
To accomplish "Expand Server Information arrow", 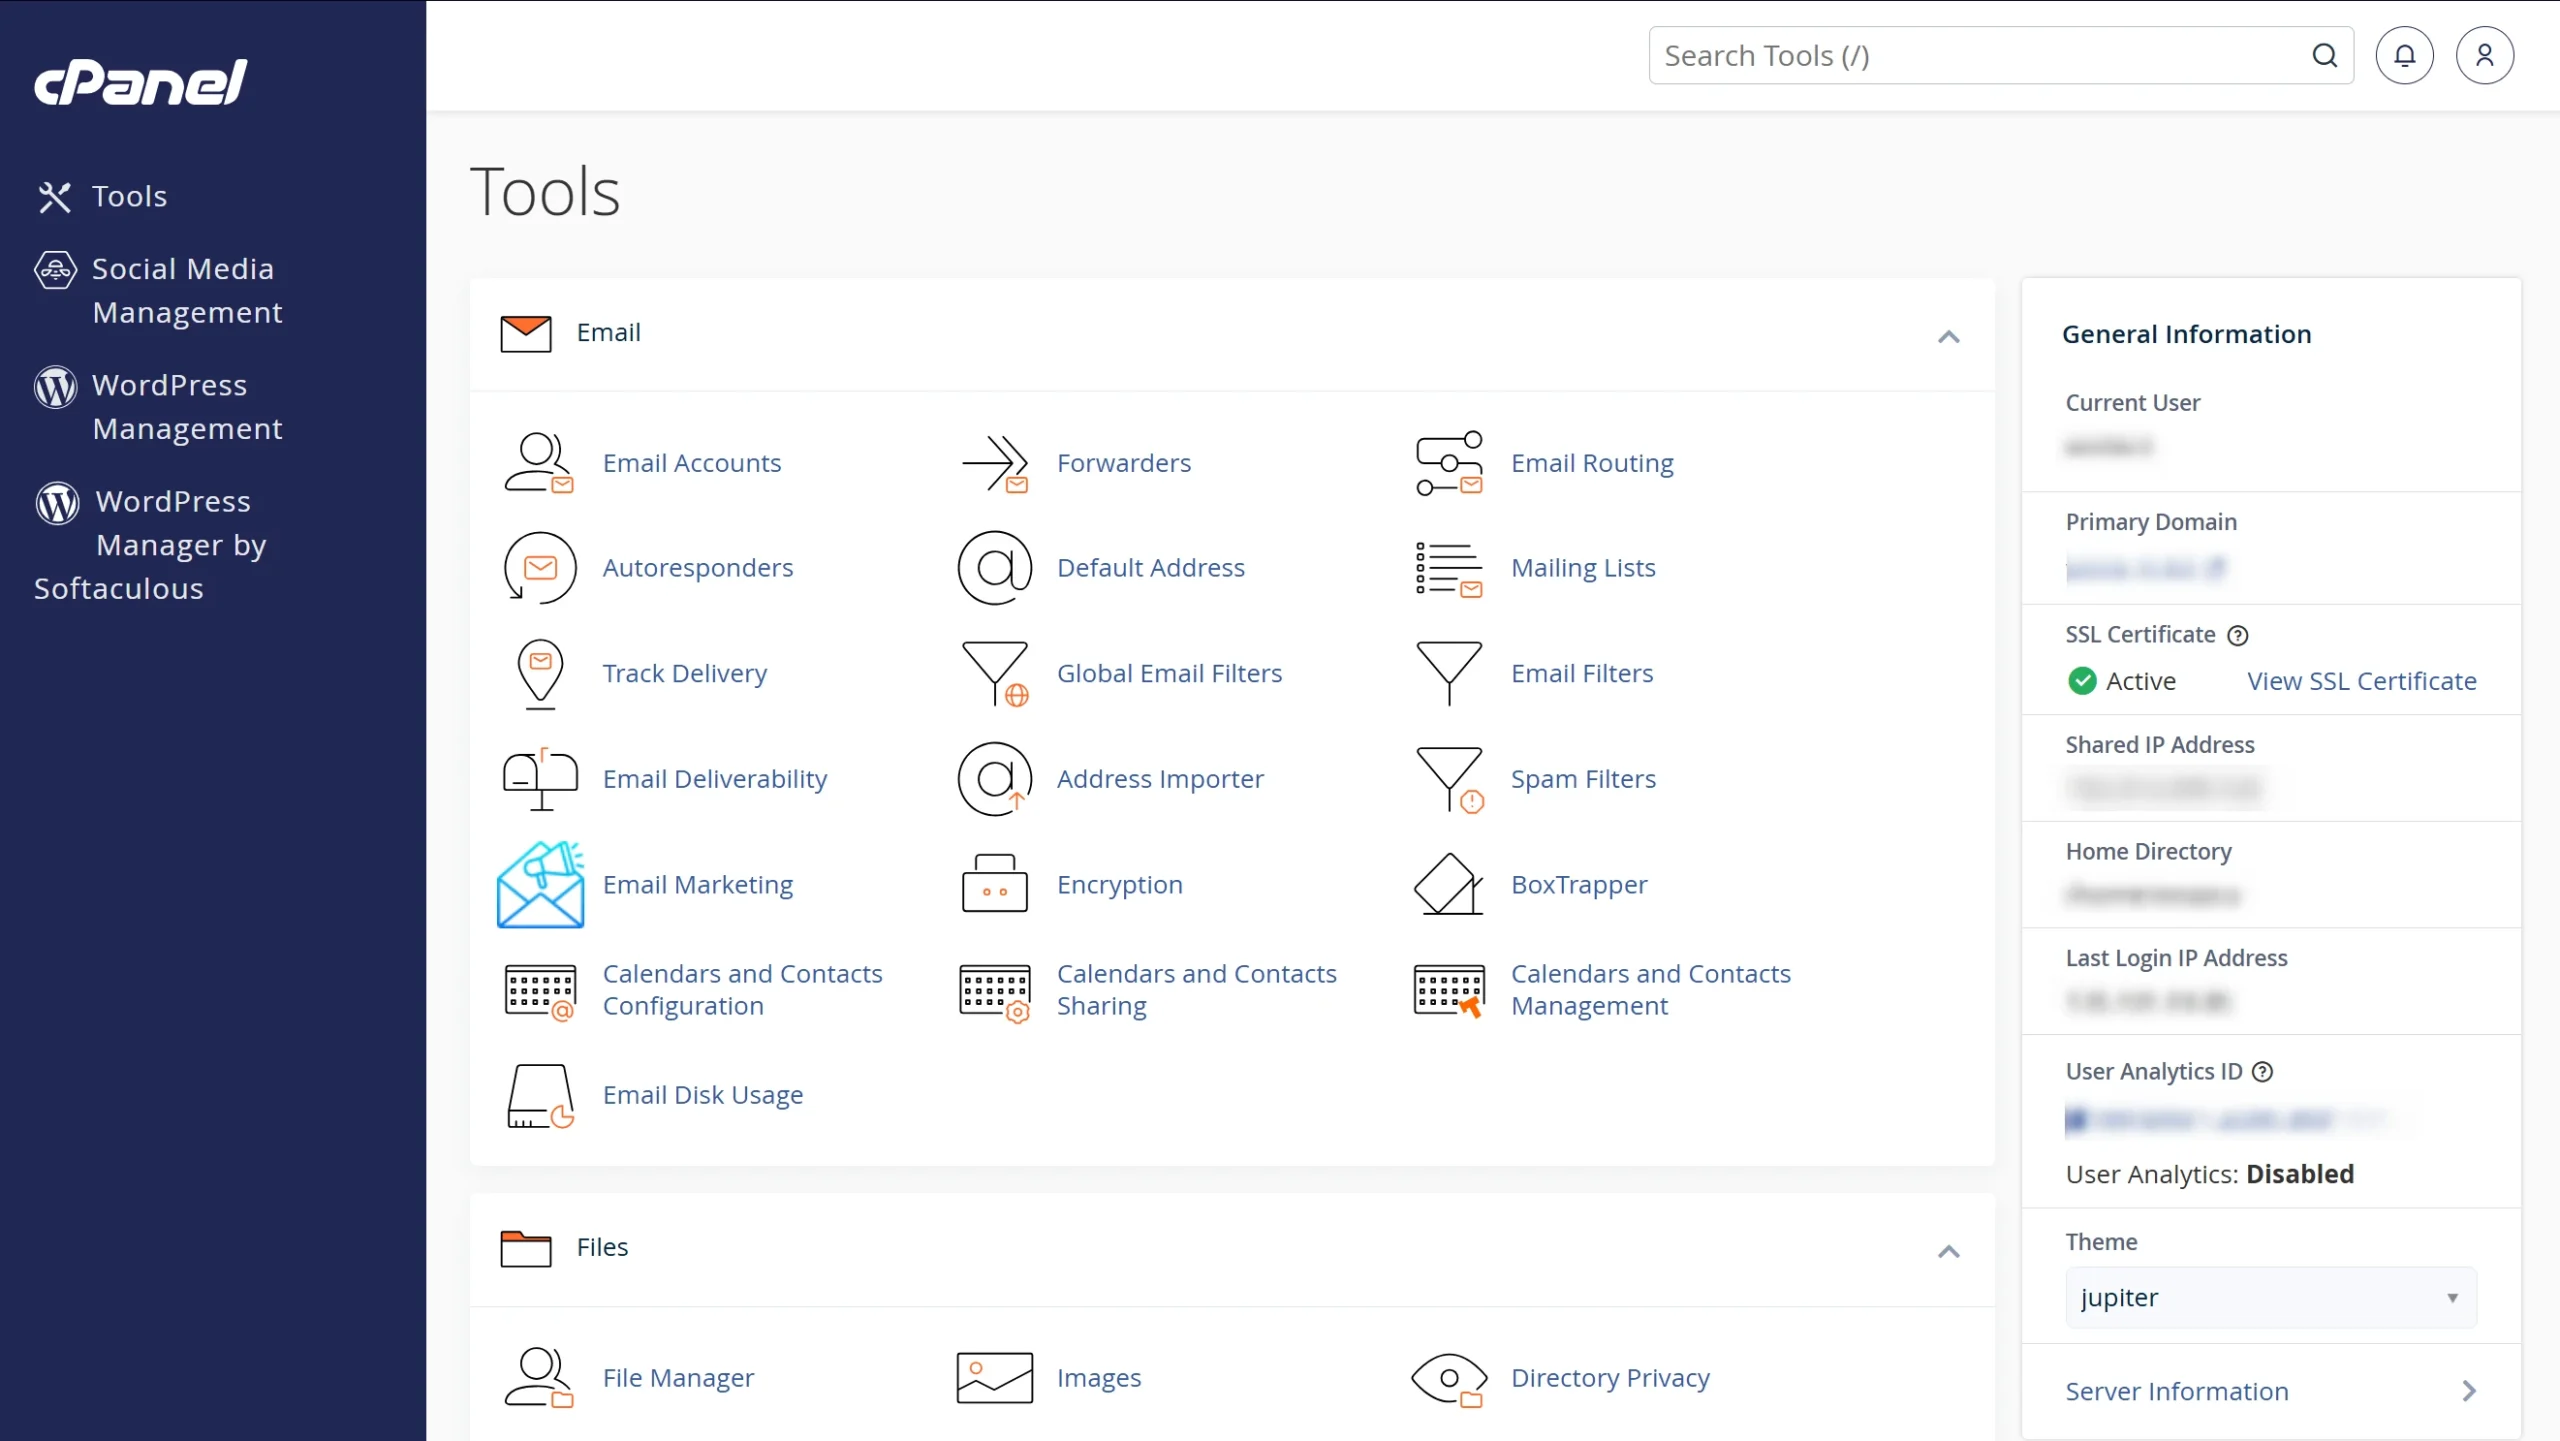I will click(2469, 1392).
